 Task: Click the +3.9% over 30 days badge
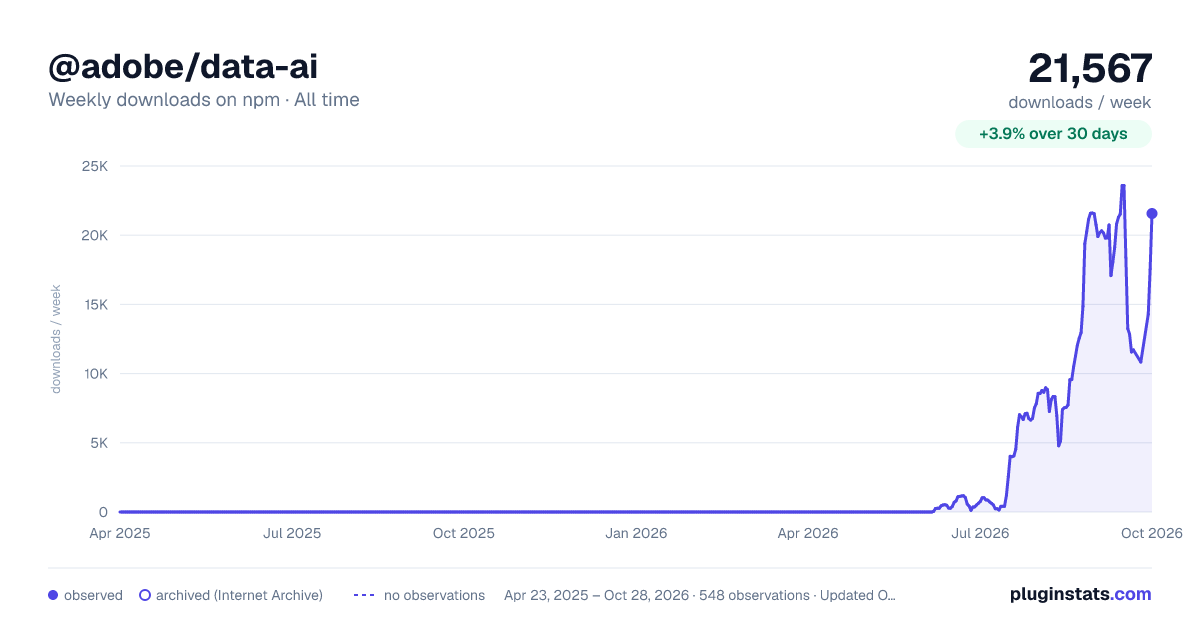(1053, 134)
